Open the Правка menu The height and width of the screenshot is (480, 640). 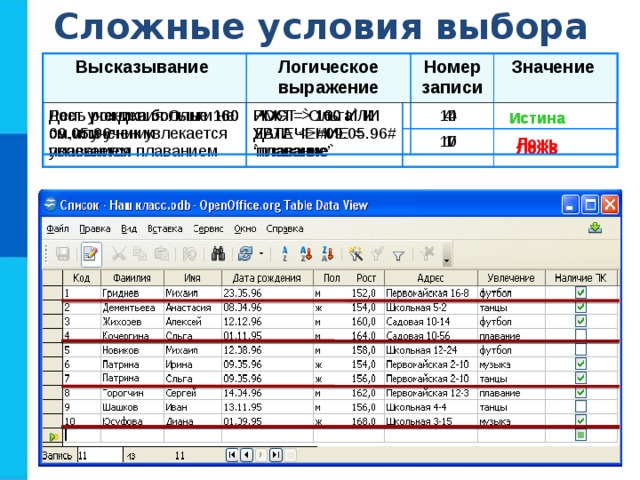pyautogui.click(x=95, y=229)
